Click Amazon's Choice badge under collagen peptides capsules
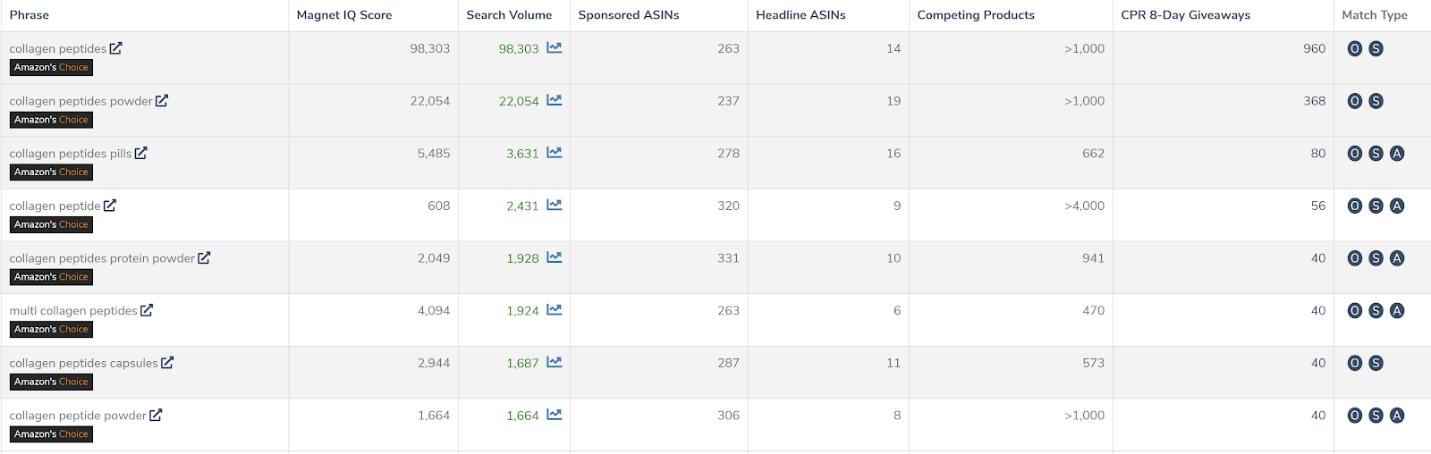The width and height of the screenshot is (1431, 454). tap(51, 381)
